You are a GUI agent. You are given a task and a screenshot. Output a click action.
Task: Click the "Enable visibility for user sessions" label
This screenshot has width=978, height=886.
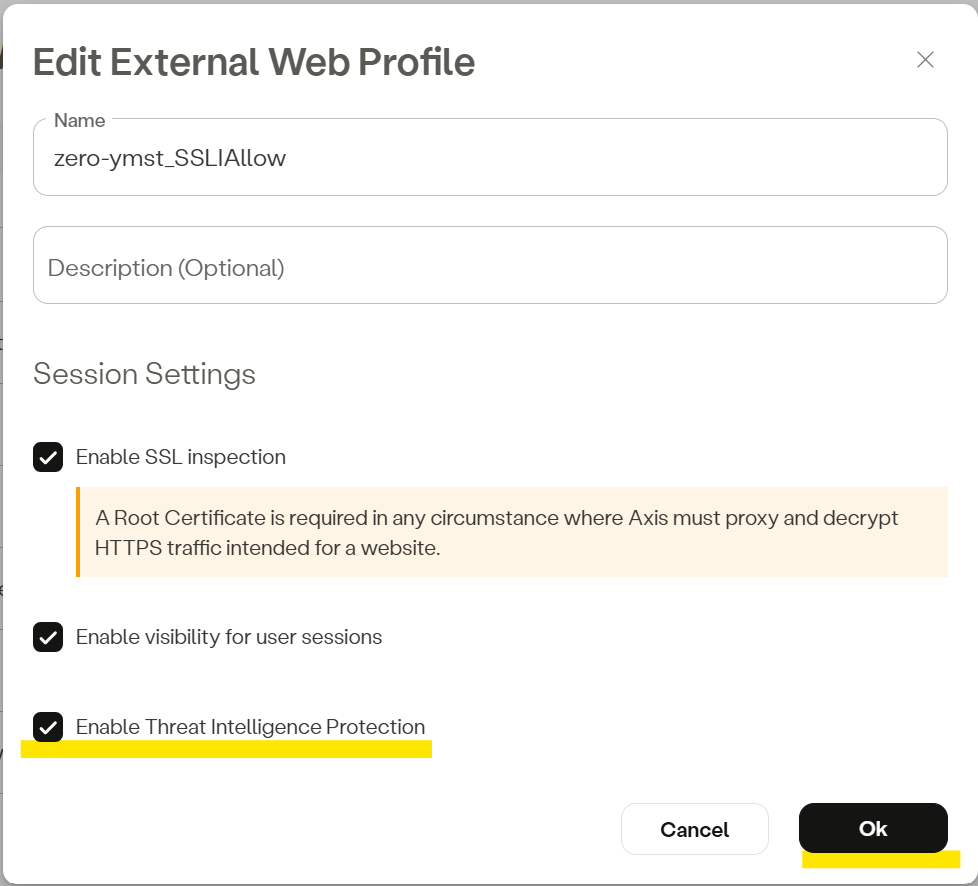coord(229,637)
